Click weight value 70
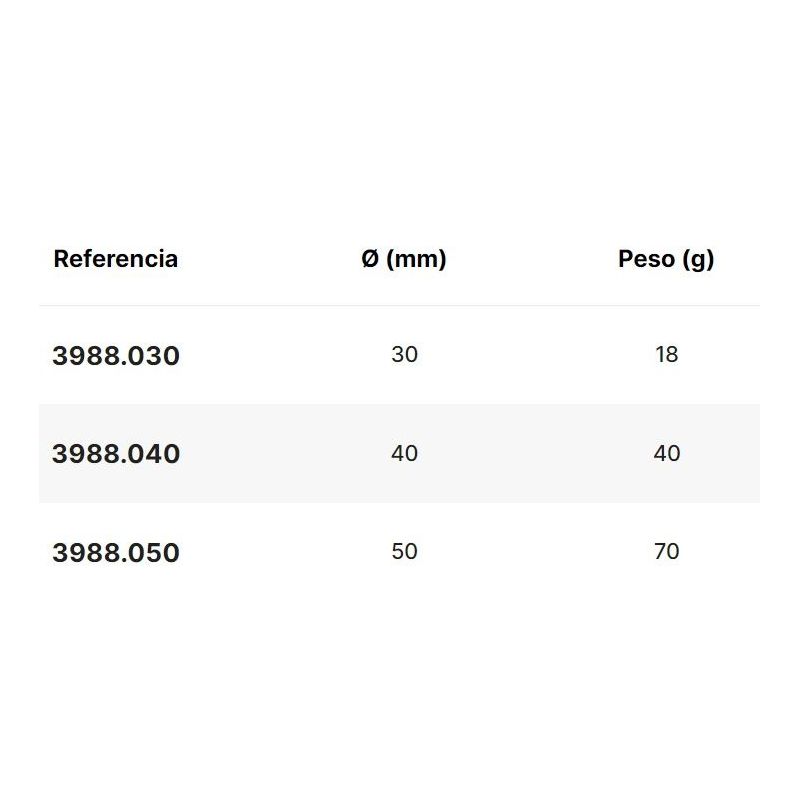Image resolution: width=800 pixels, height=800 pixels. pyautogui.click(x=666, y=551)
